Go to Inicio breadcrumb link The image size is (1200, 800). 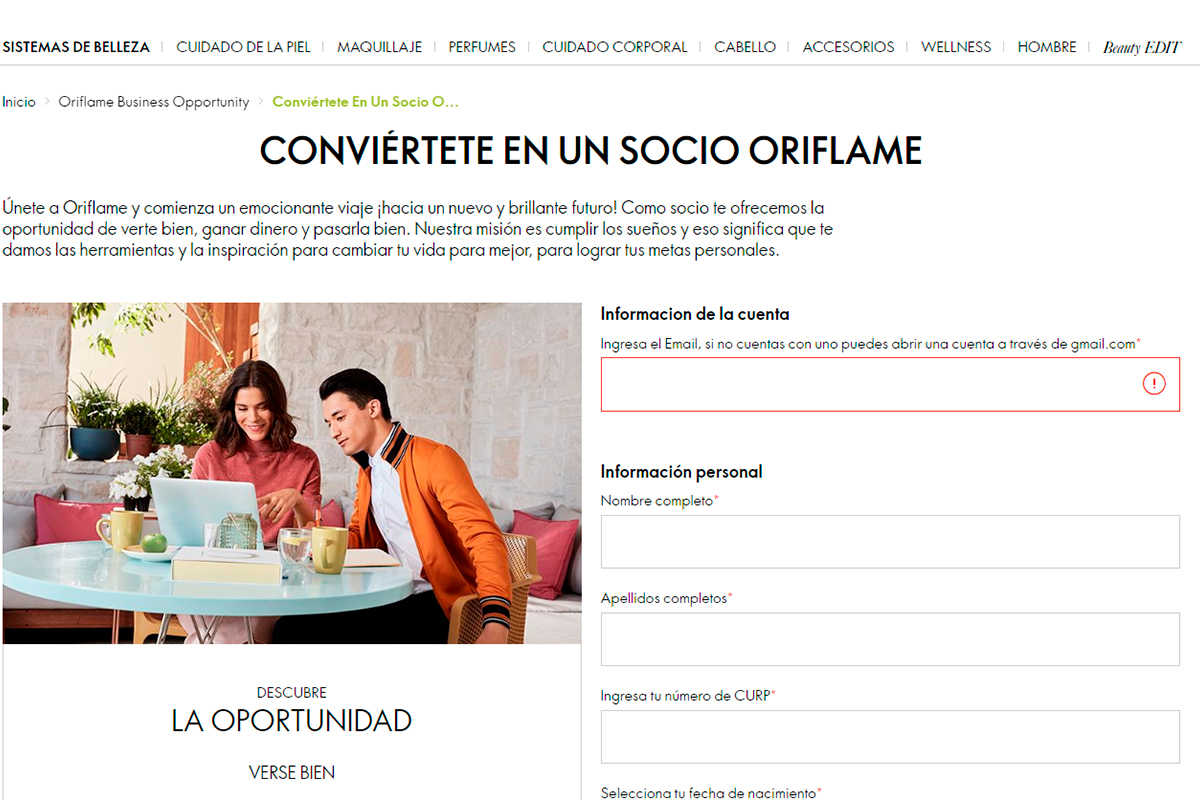click(19, 102)
